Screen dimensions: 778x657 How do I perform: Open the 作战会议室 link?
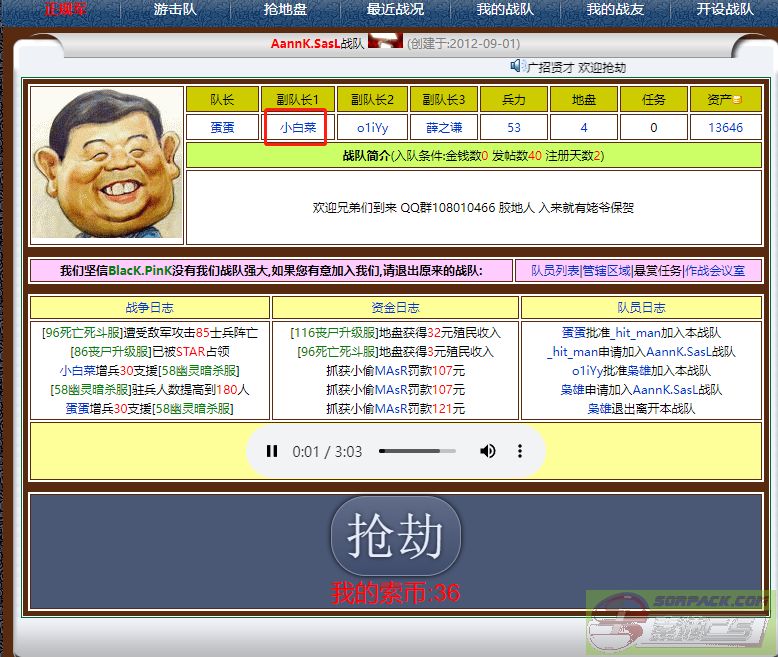click(715, 271)
